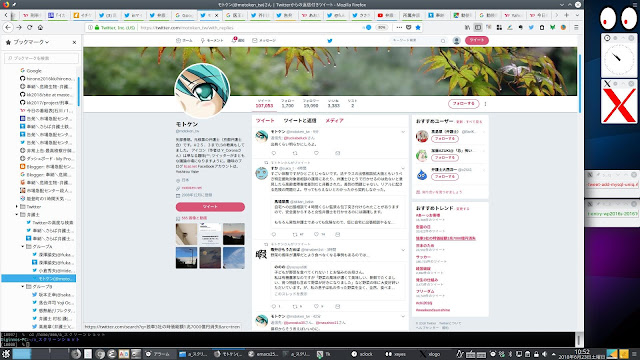Image resolution: width=640 pixels, height=360 pixels.
Task: Open the Library toolbar icon
Action: [x=467, y=27]
